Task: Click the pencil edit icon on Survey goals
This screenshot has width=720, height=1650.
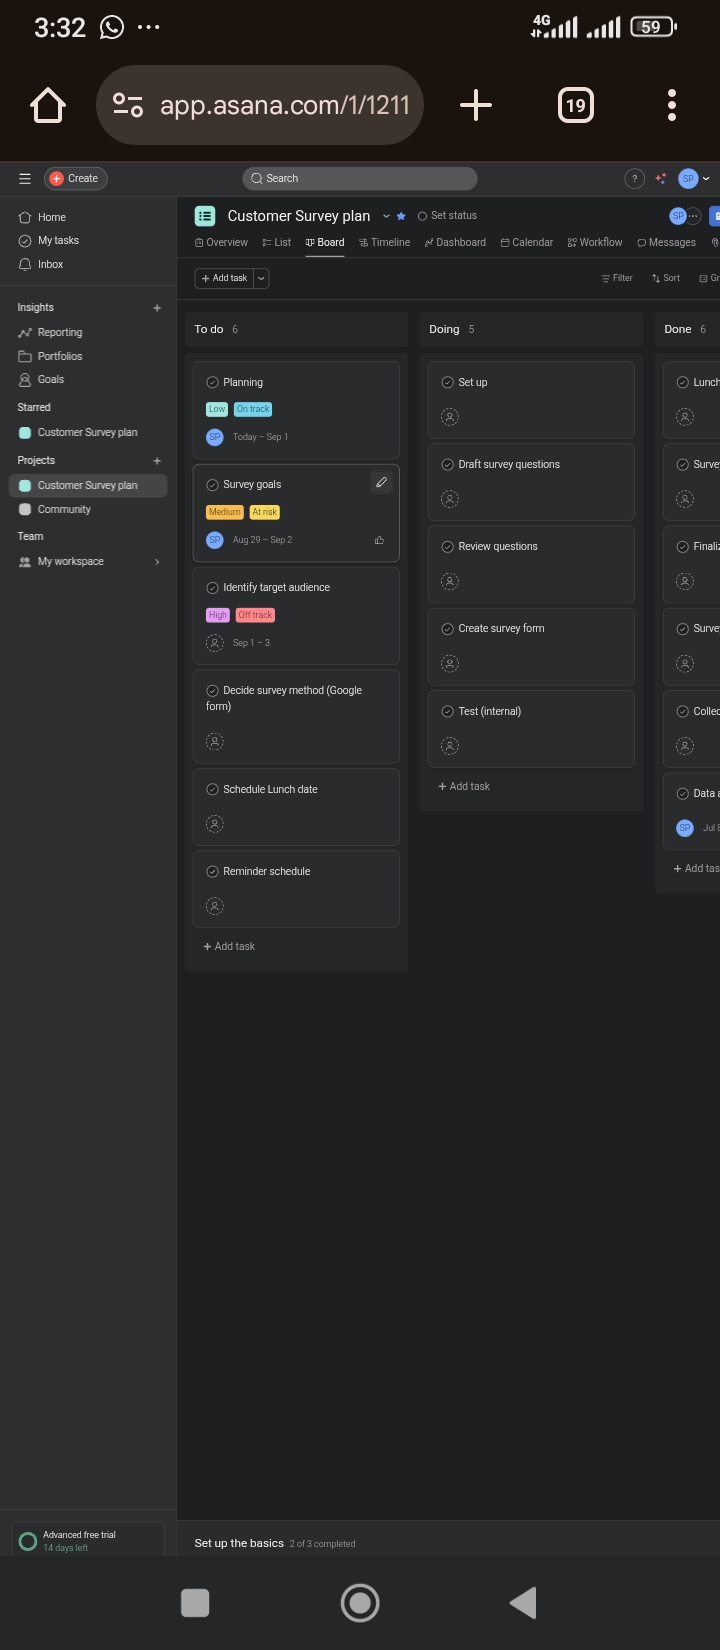Action: click(x=381, y=483)
